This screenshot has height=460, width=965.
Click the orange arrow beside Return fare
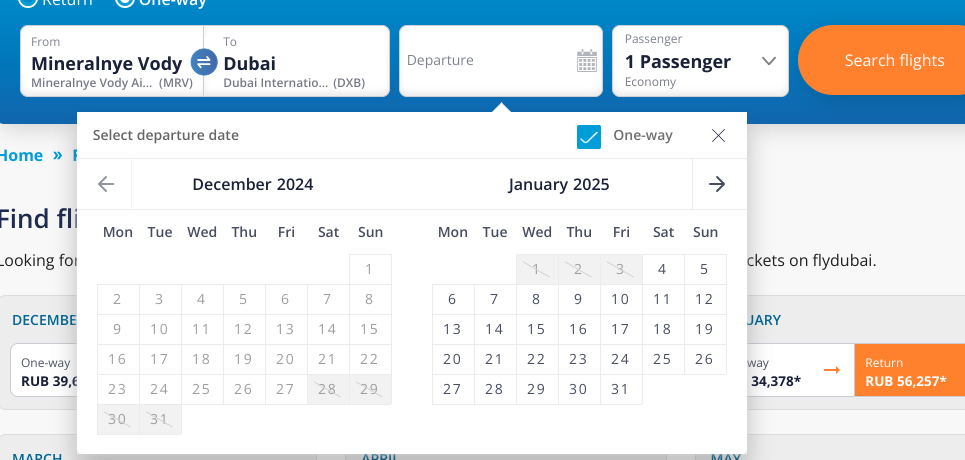tap(832, 369)
